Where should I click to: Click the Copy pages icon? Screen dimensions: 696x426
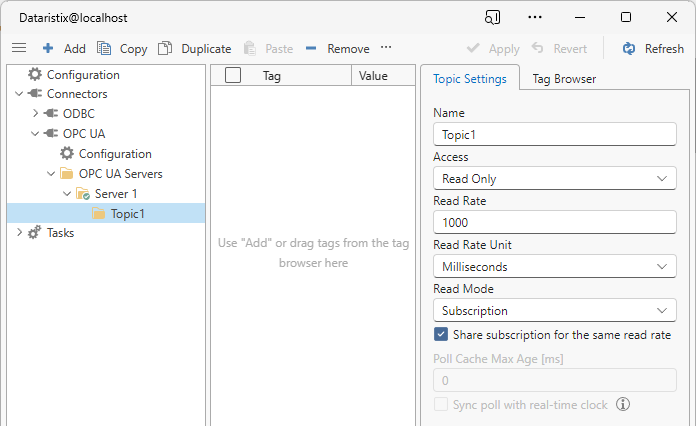104,48
